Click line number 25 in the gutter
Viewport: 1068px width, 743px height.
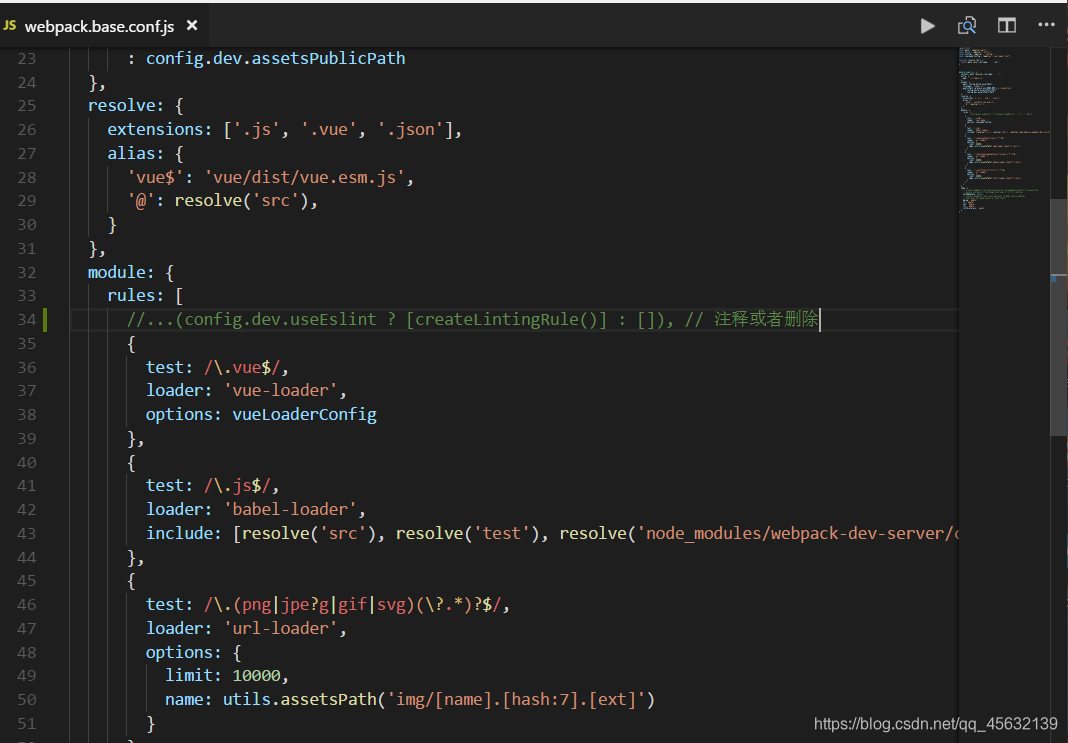coord(27,106)
